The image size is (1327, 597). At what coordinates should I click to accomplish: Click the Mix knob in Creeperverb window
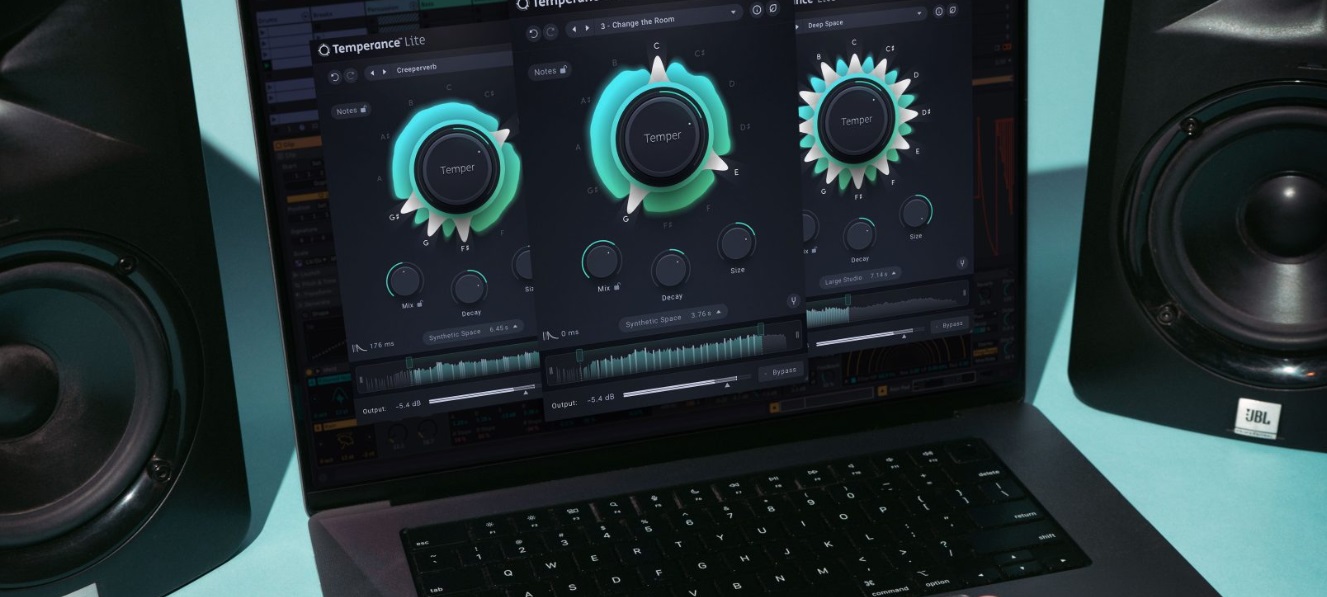(x=404, y=280)
